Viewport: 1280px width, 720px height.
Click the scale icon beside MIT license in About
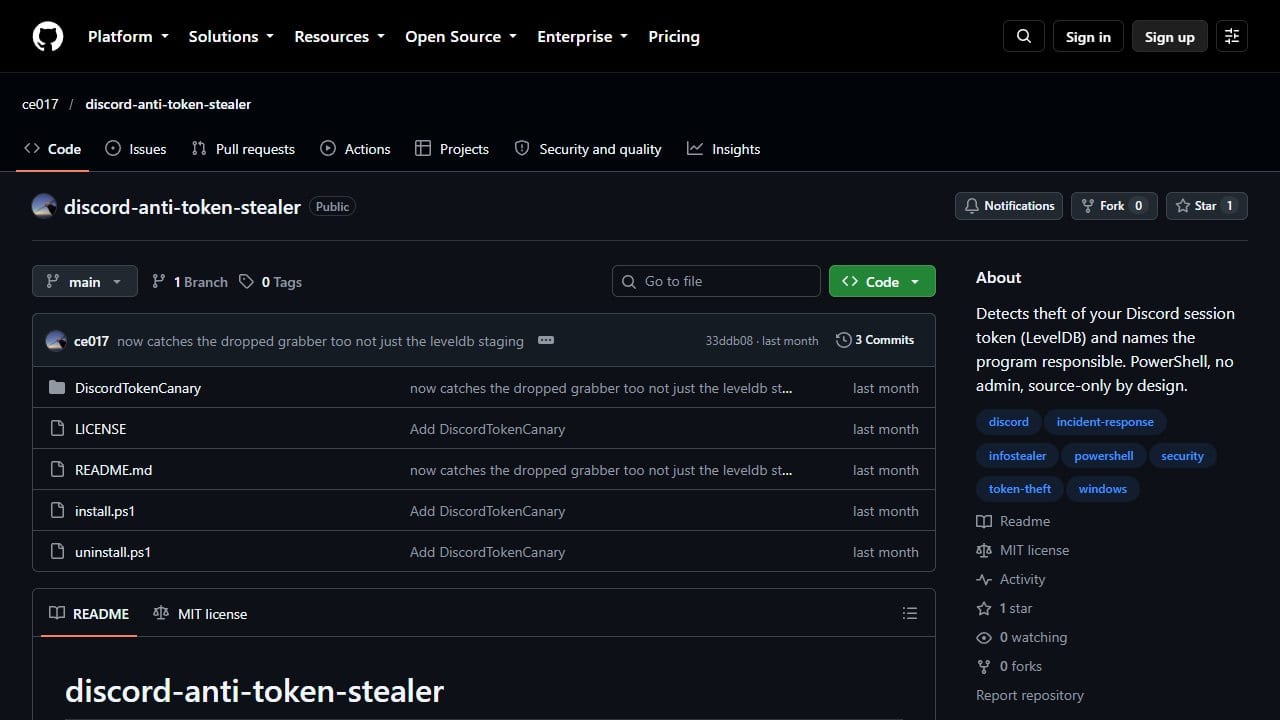tap(984, 550)
